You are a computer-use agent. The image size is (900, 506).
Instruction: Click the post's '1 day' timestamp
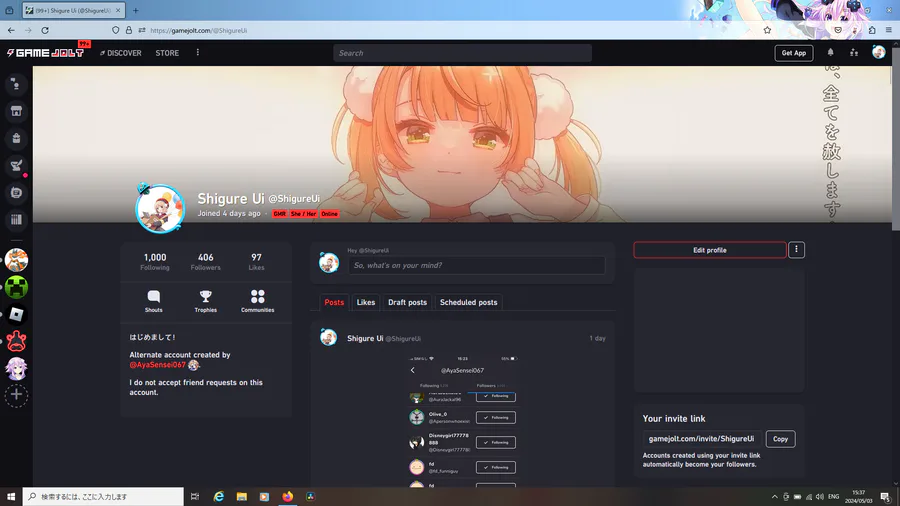click(597, 338)
